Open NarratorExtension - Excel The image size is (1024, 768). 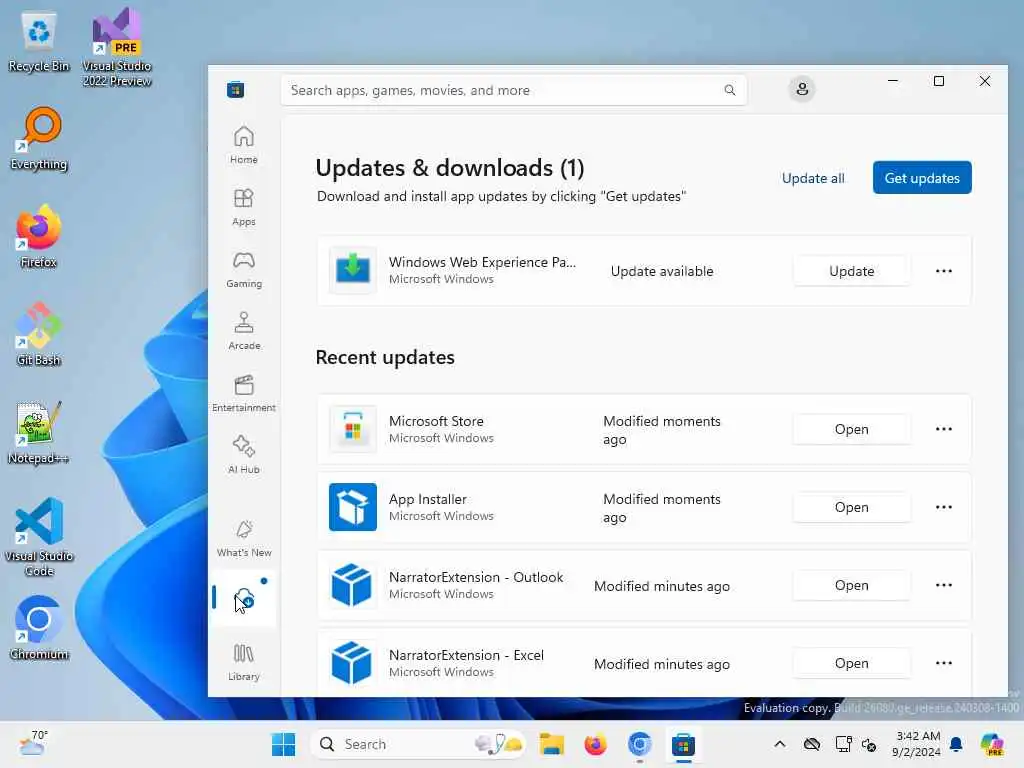pos(852,663)
